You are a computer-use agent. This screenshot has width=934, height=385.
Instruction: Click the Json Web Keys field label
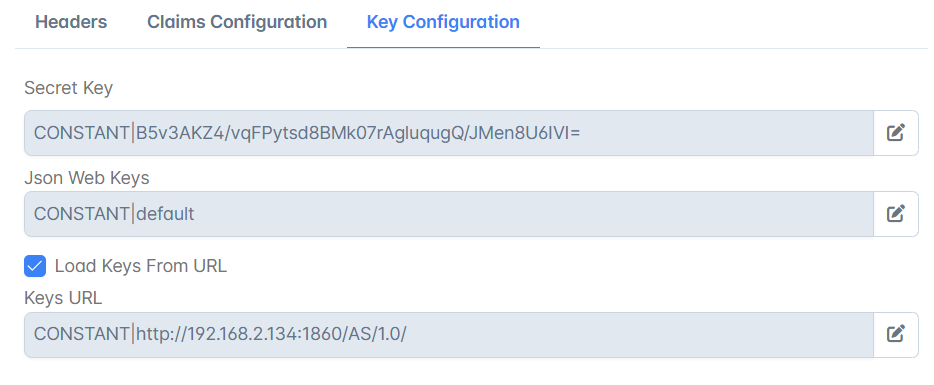coord(87,178)
